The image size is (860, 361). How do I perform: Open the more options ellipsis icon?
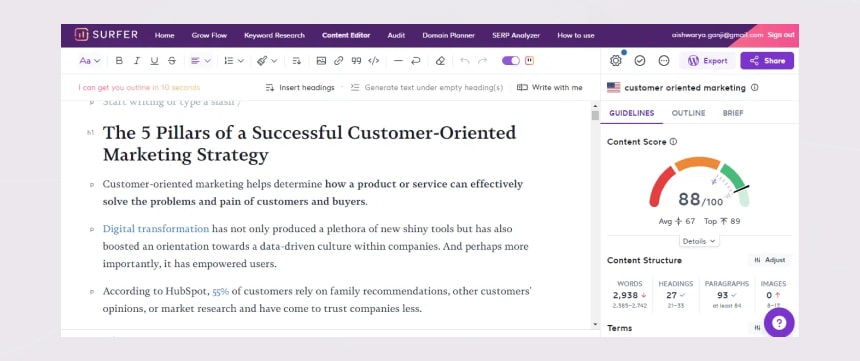(x=664, y=61)
